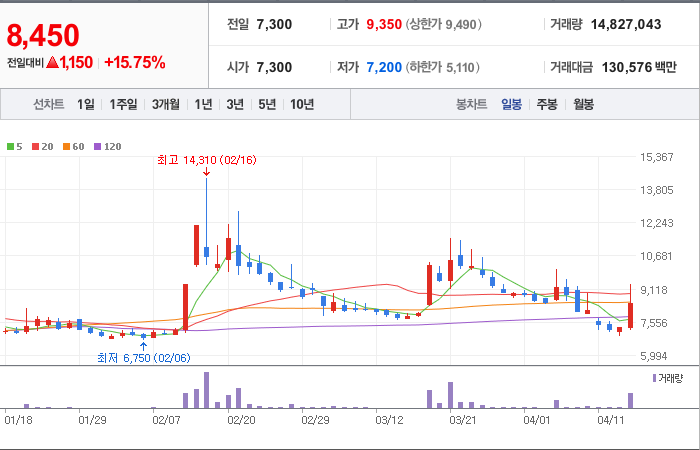The image size is (700, 450).
Task: Click the 02/07 date axis label
Action: coord(167,421)
